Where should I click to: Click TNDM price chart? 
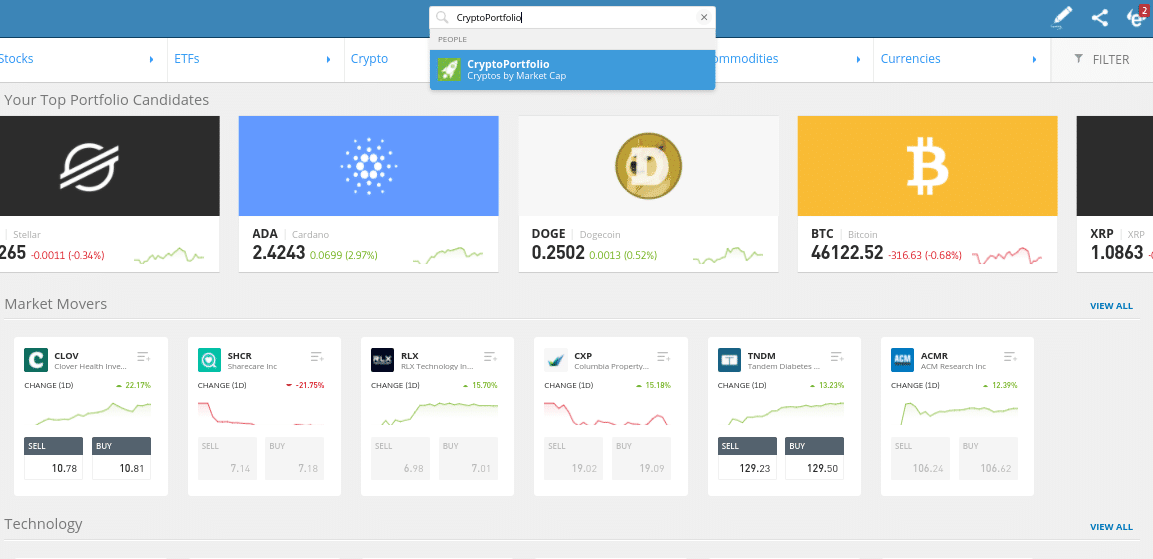tap(786, 413)
